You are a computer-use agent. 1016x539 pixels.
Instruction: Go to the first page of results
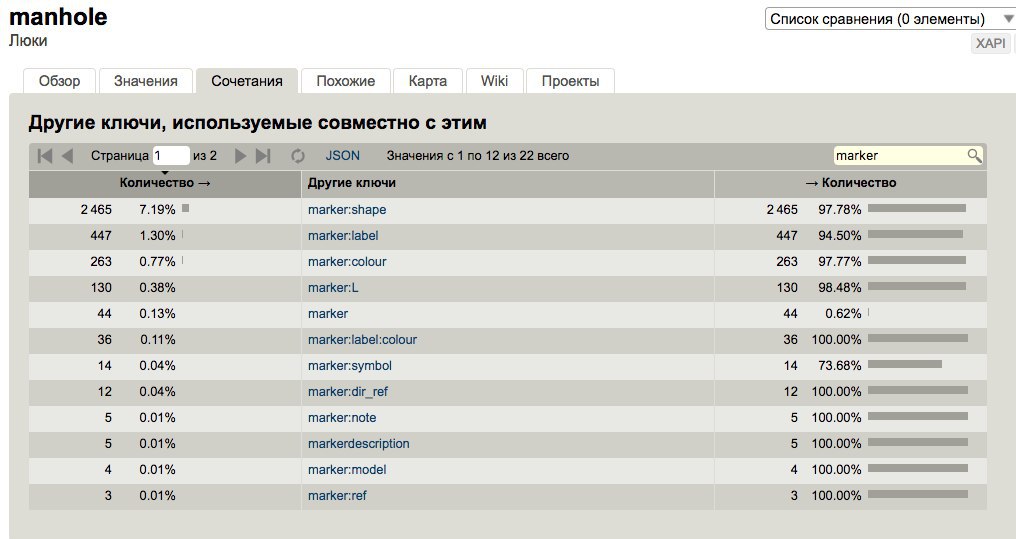click(45, 156)
